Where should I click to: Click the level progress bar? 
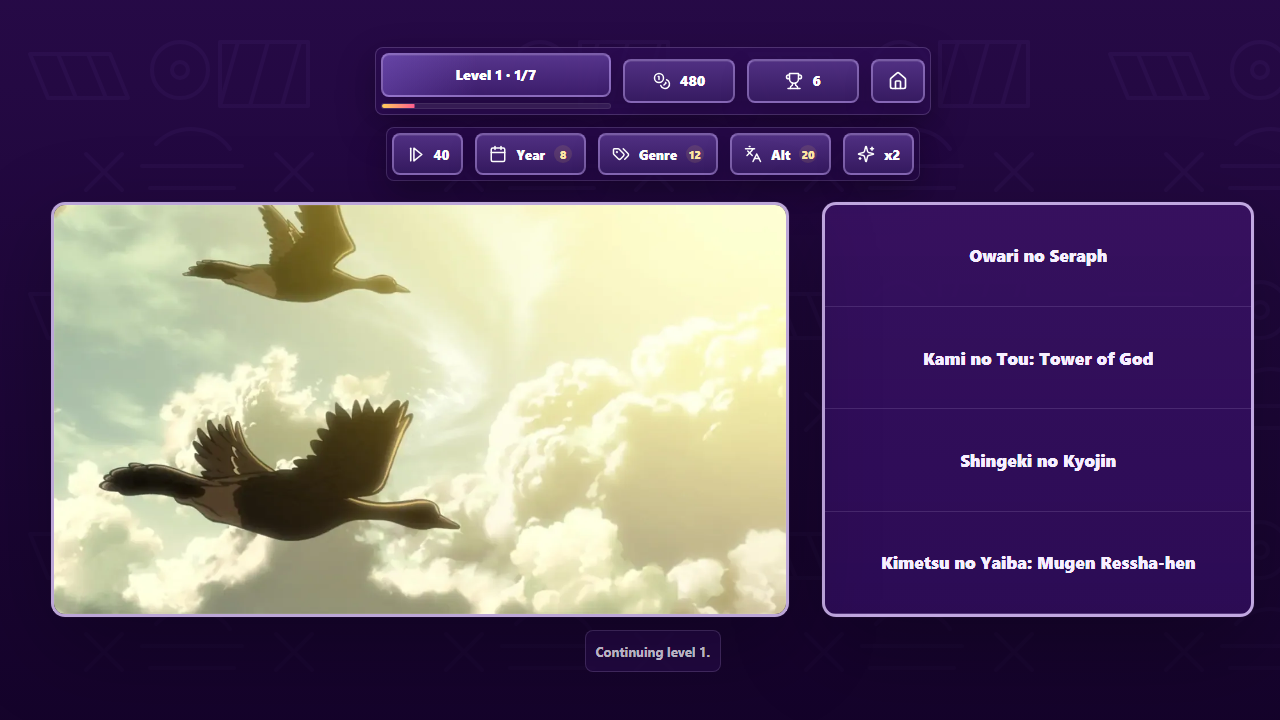[496, 105]
